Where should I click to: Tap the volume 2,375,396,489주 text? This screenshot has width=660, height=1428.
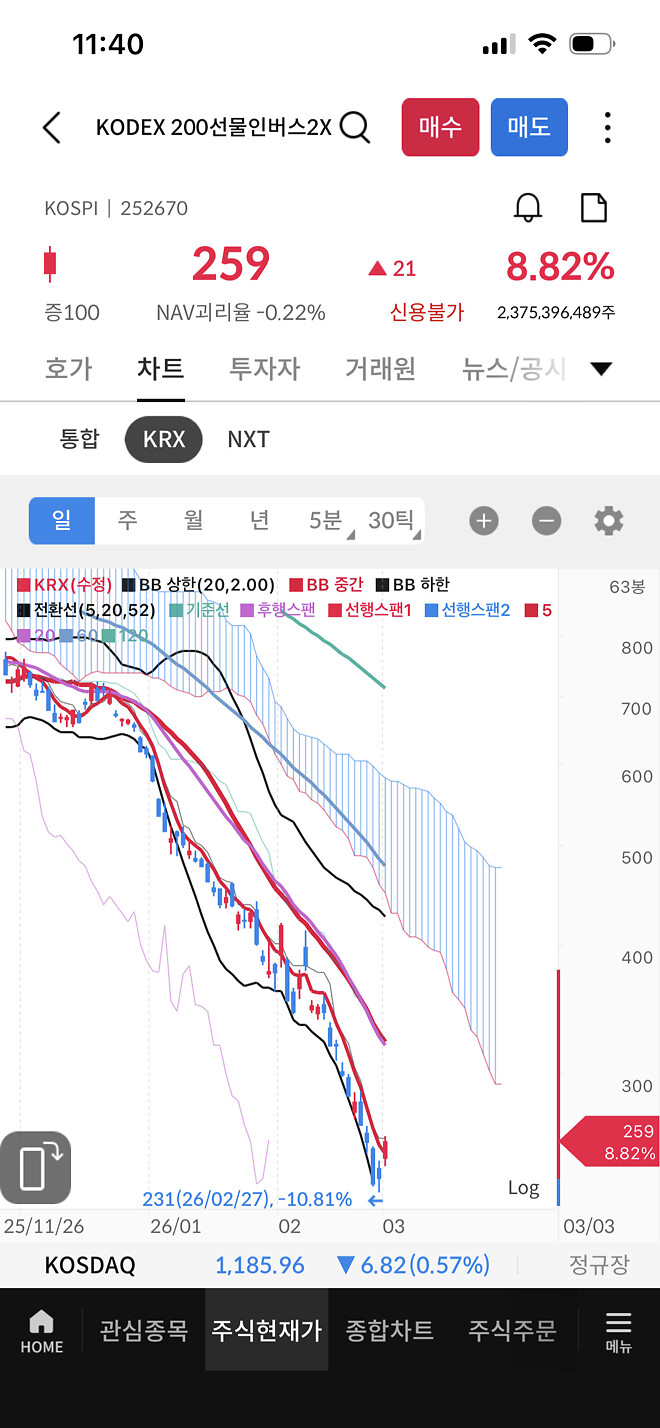tap(556, 312)
